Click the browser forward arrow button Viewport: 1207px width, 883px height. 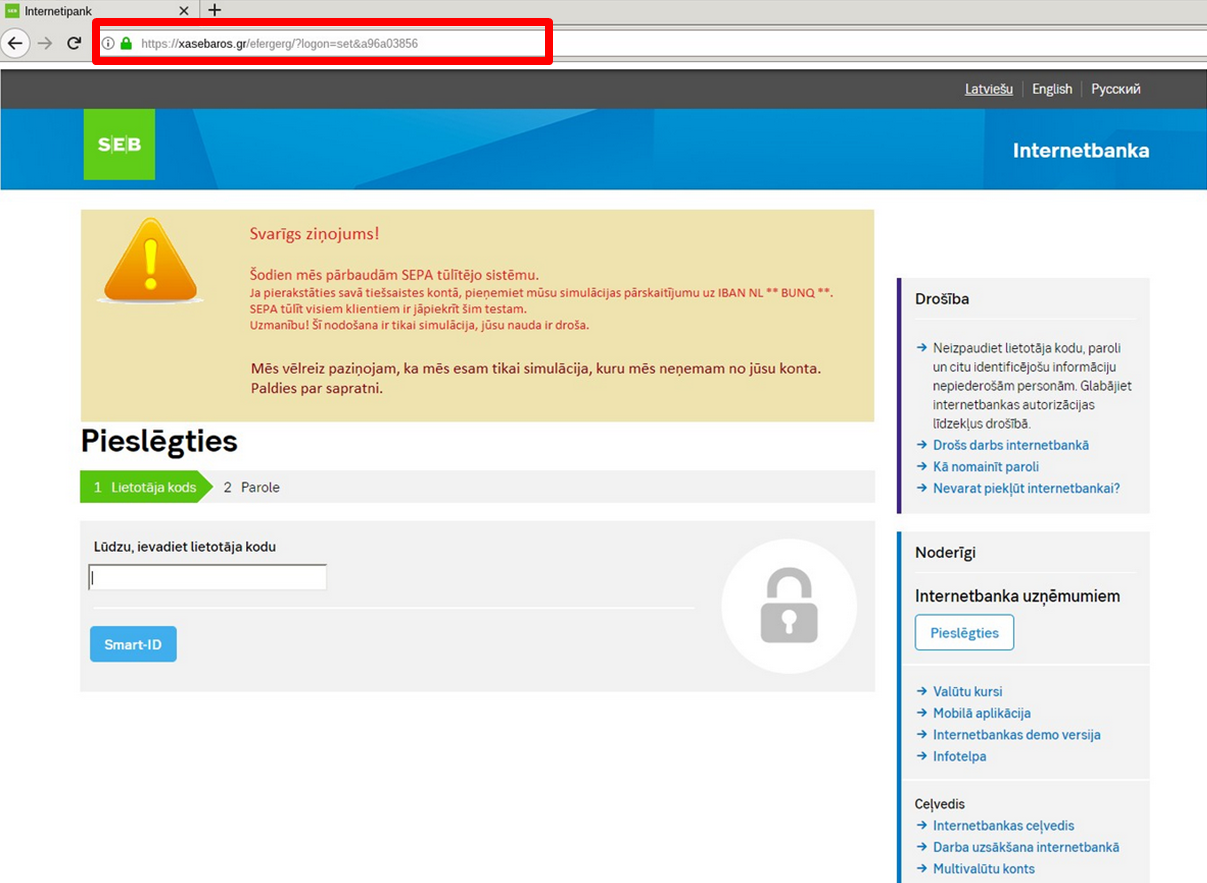(44, 43)
